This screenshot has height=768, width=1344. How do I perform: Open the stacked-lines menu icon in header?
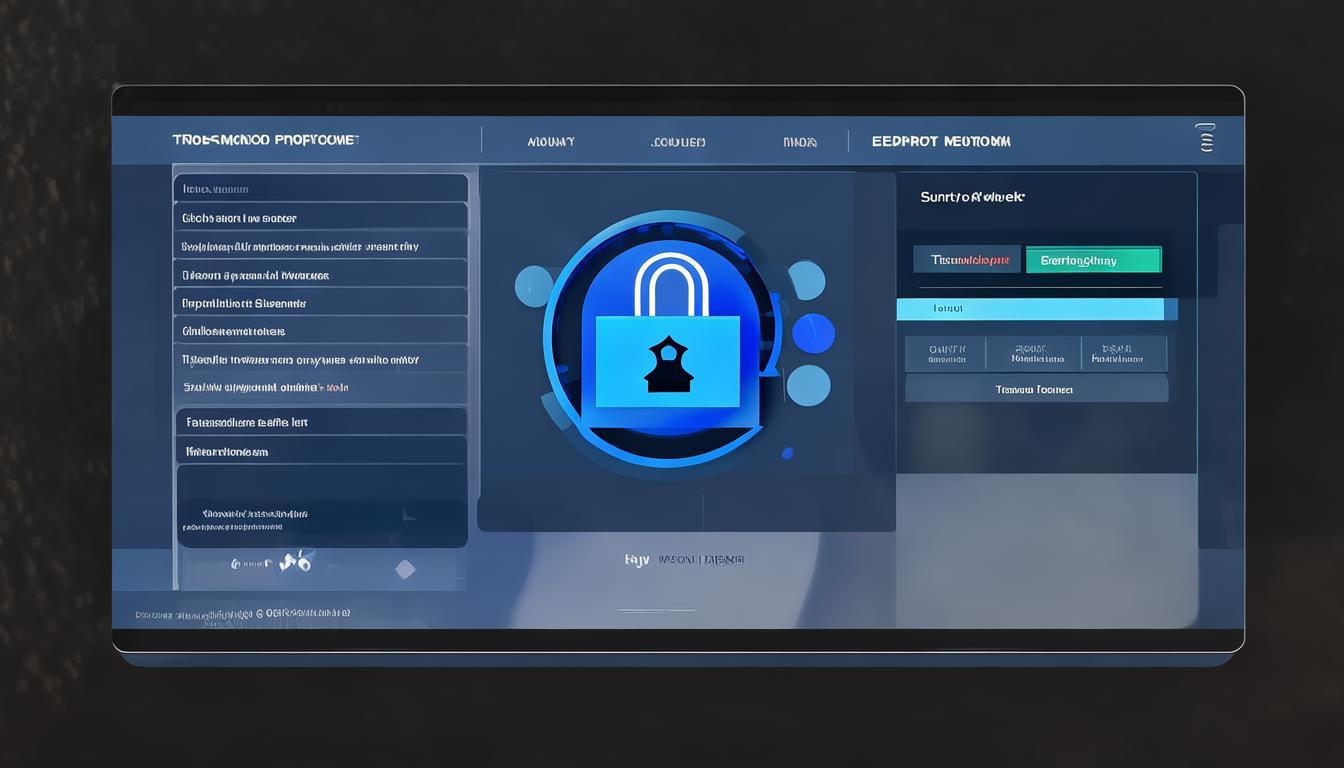[x=1205, y=139]
